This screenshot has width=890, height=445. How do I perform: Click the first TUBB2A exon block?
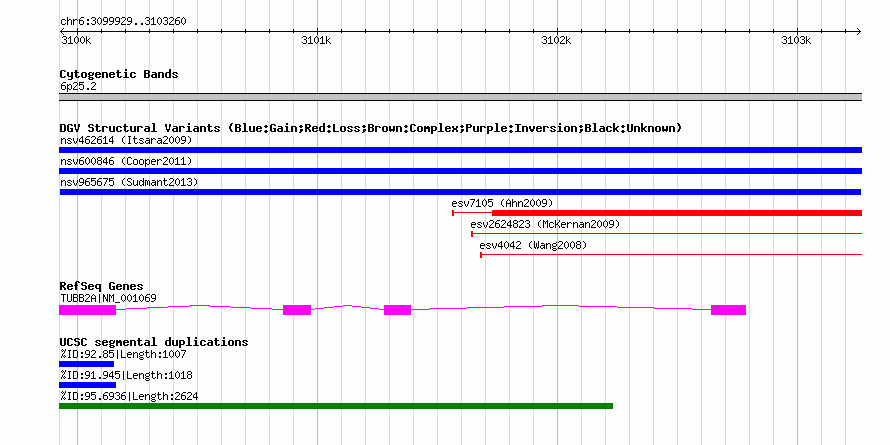pos(87,310)
